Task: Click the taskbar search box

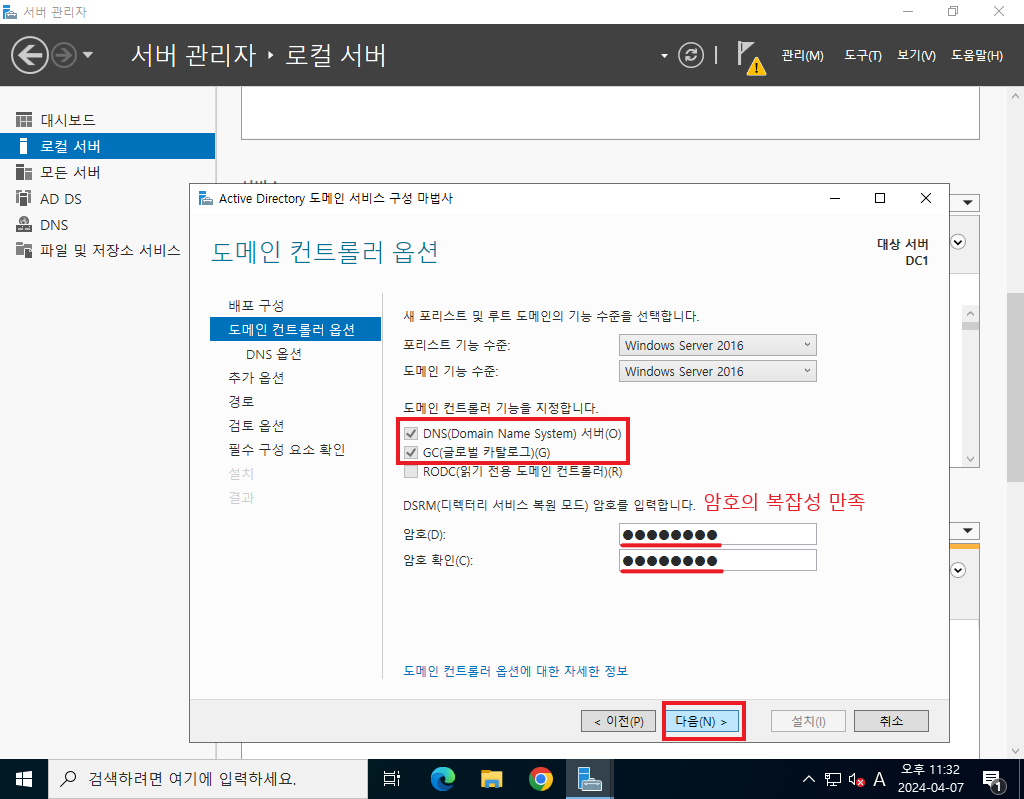Action: 208,779
